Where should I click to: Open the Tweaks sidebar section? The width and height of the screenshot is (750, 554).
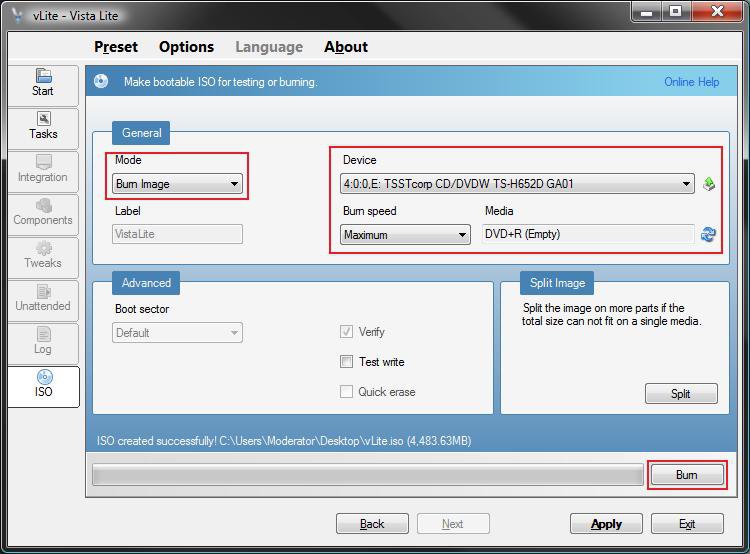[x=43, y=258]
